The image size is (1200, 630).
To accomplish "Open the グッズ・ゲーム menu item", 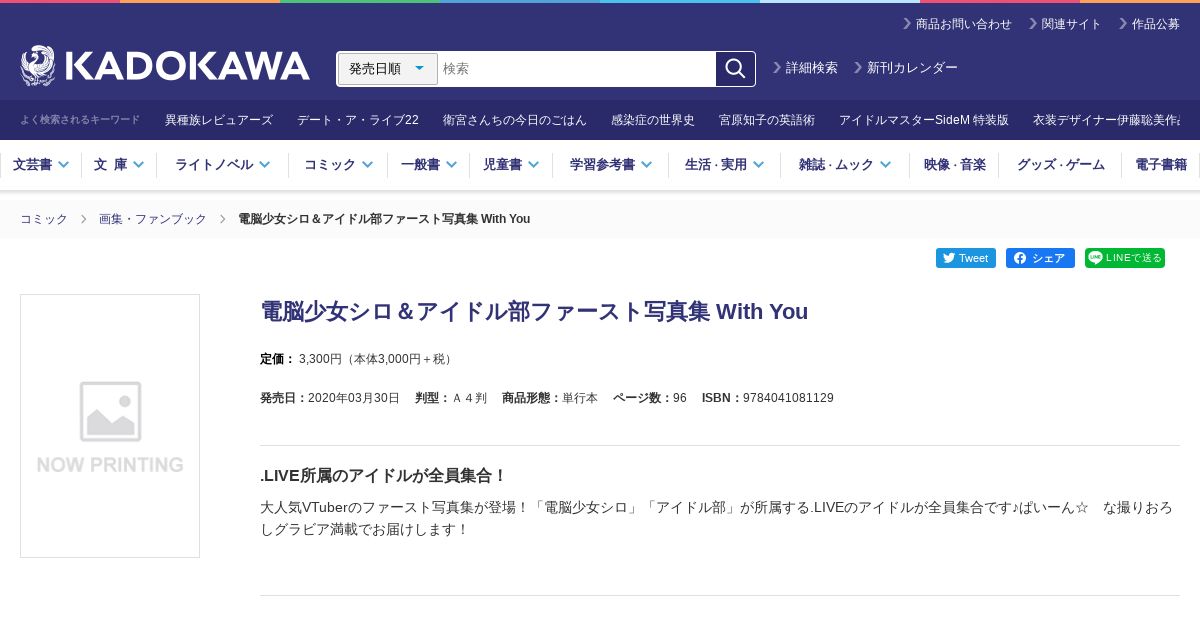I will coord(1060,165).
